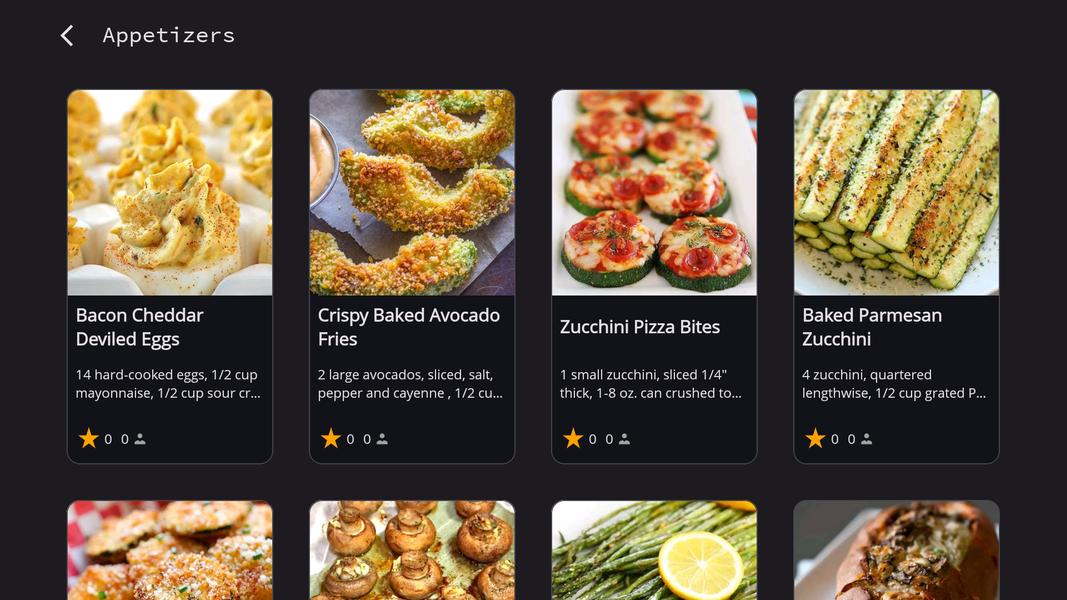Open the Bacon Cheddar Deviled Eggs photo
The width and height of the screenshot is (1067, 600).
pyautogui.click(x=170, y=193)
